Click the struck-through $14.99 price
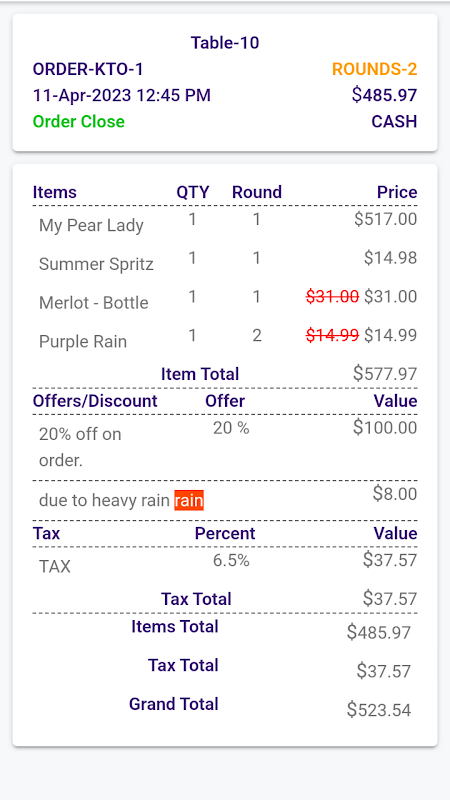Screen dimensions: 450x800 coord(333,335)
